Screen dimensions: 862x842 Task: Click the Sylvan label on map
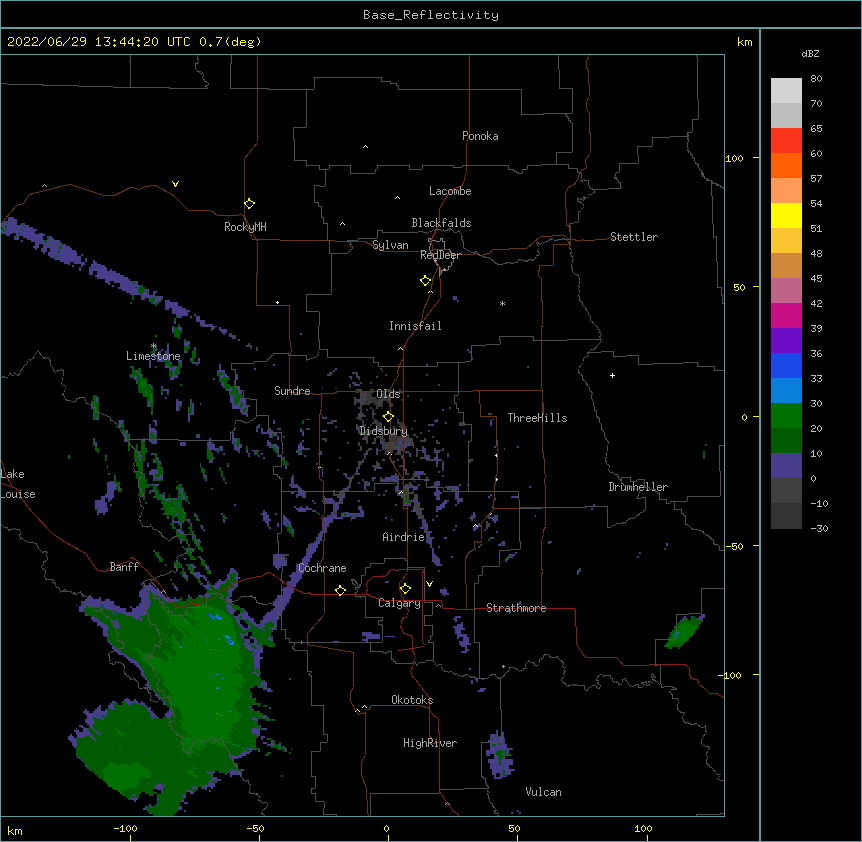(390, 245)
